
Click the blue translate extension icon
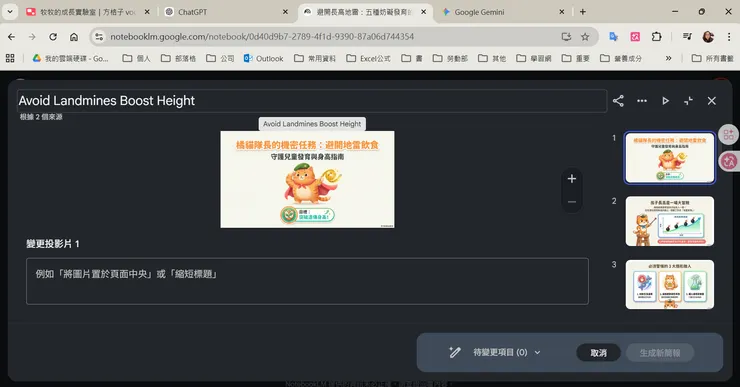coord(614,37)
